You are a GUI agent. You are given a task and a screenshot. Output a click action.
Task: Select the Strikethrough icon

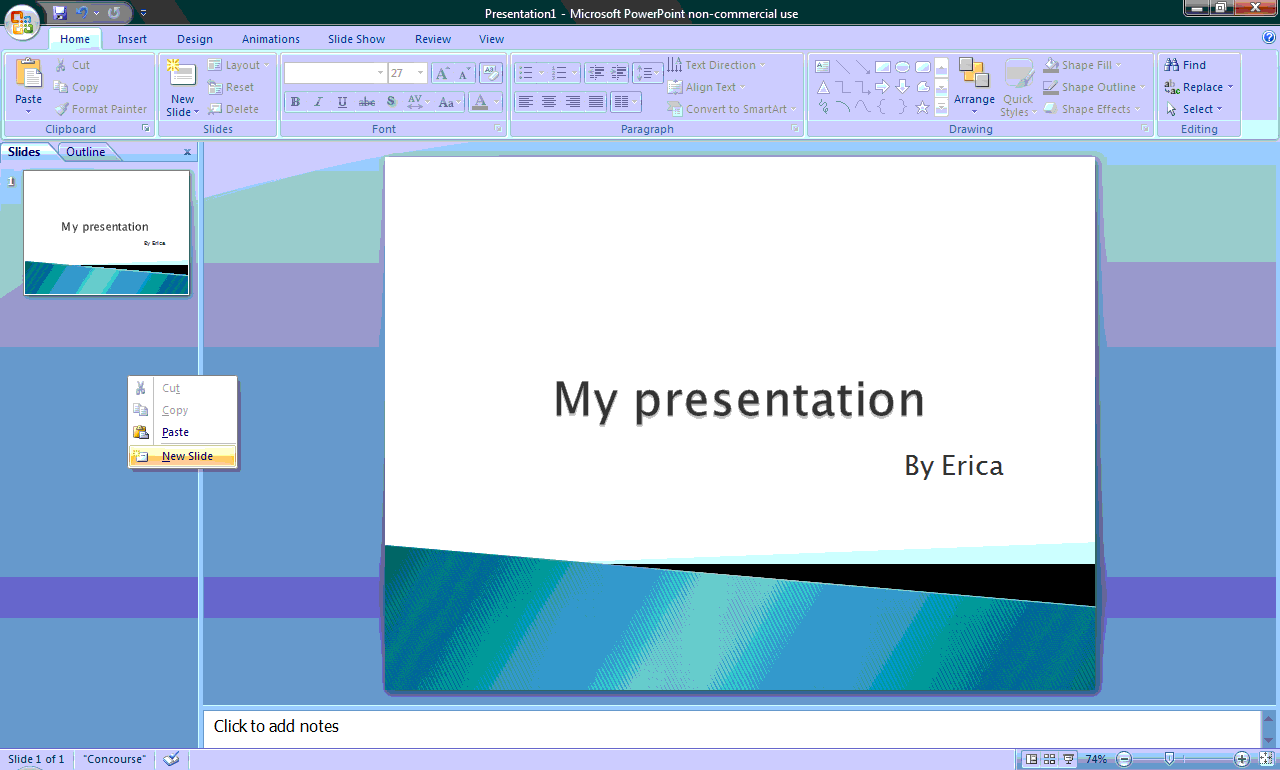tap(366, 101)
